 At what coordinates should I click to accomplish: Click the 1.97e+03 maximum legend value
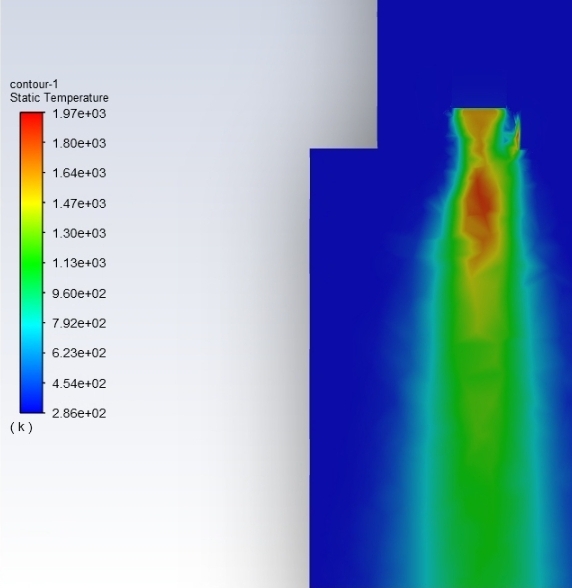tap(79, 113)
